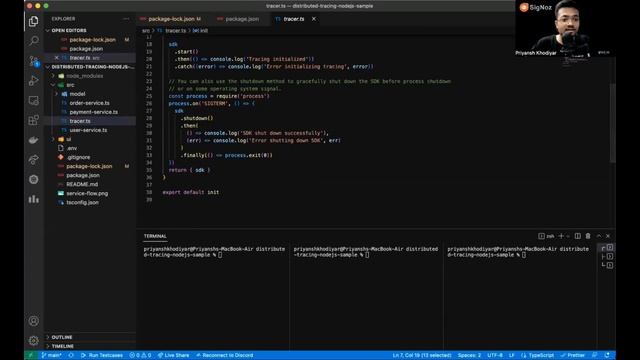
Task: Open the Manage gear icon
Action: pos(34,340)
